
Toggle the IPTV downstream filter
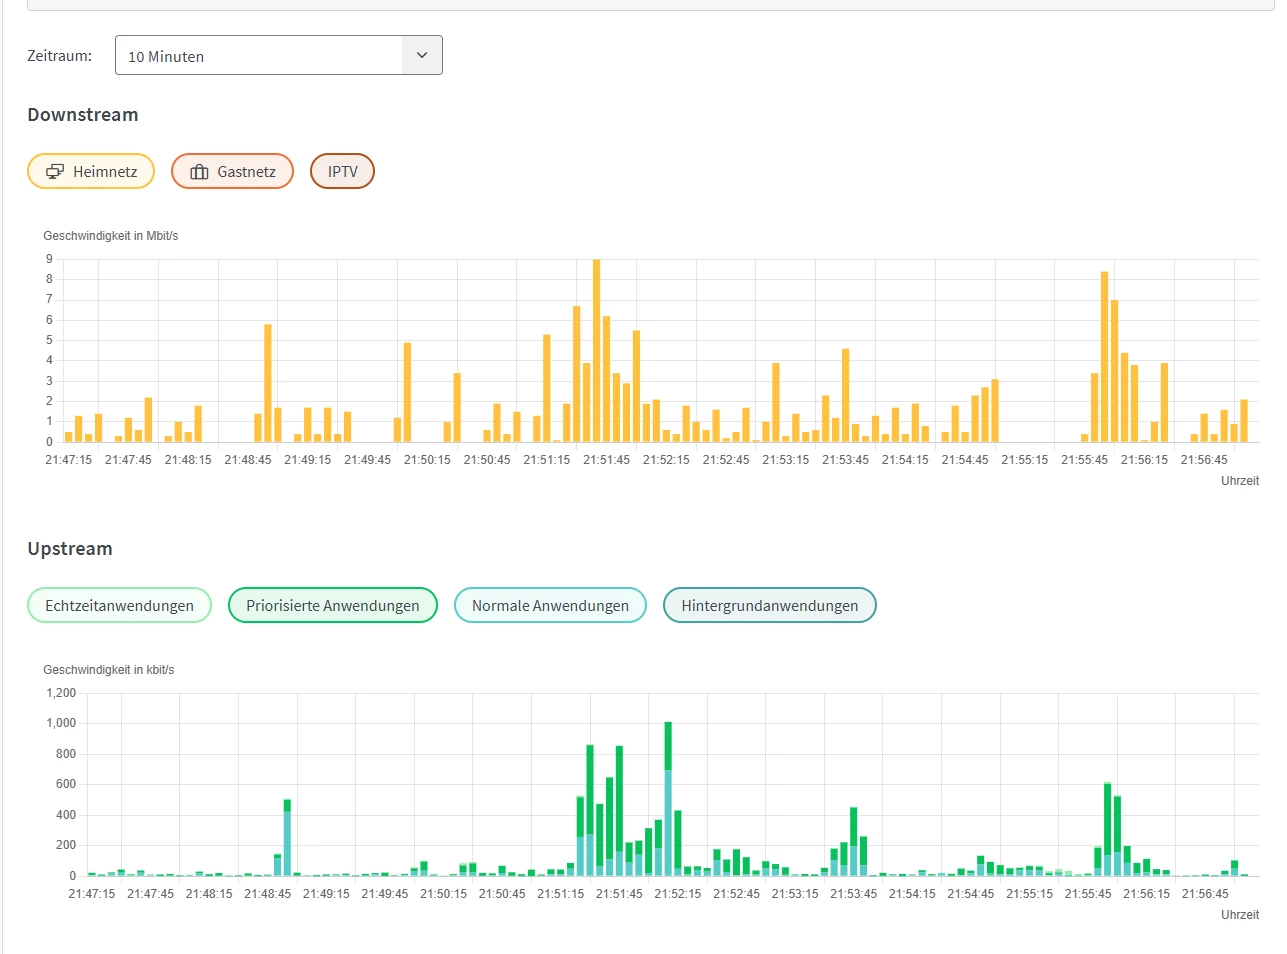point(342,171)
